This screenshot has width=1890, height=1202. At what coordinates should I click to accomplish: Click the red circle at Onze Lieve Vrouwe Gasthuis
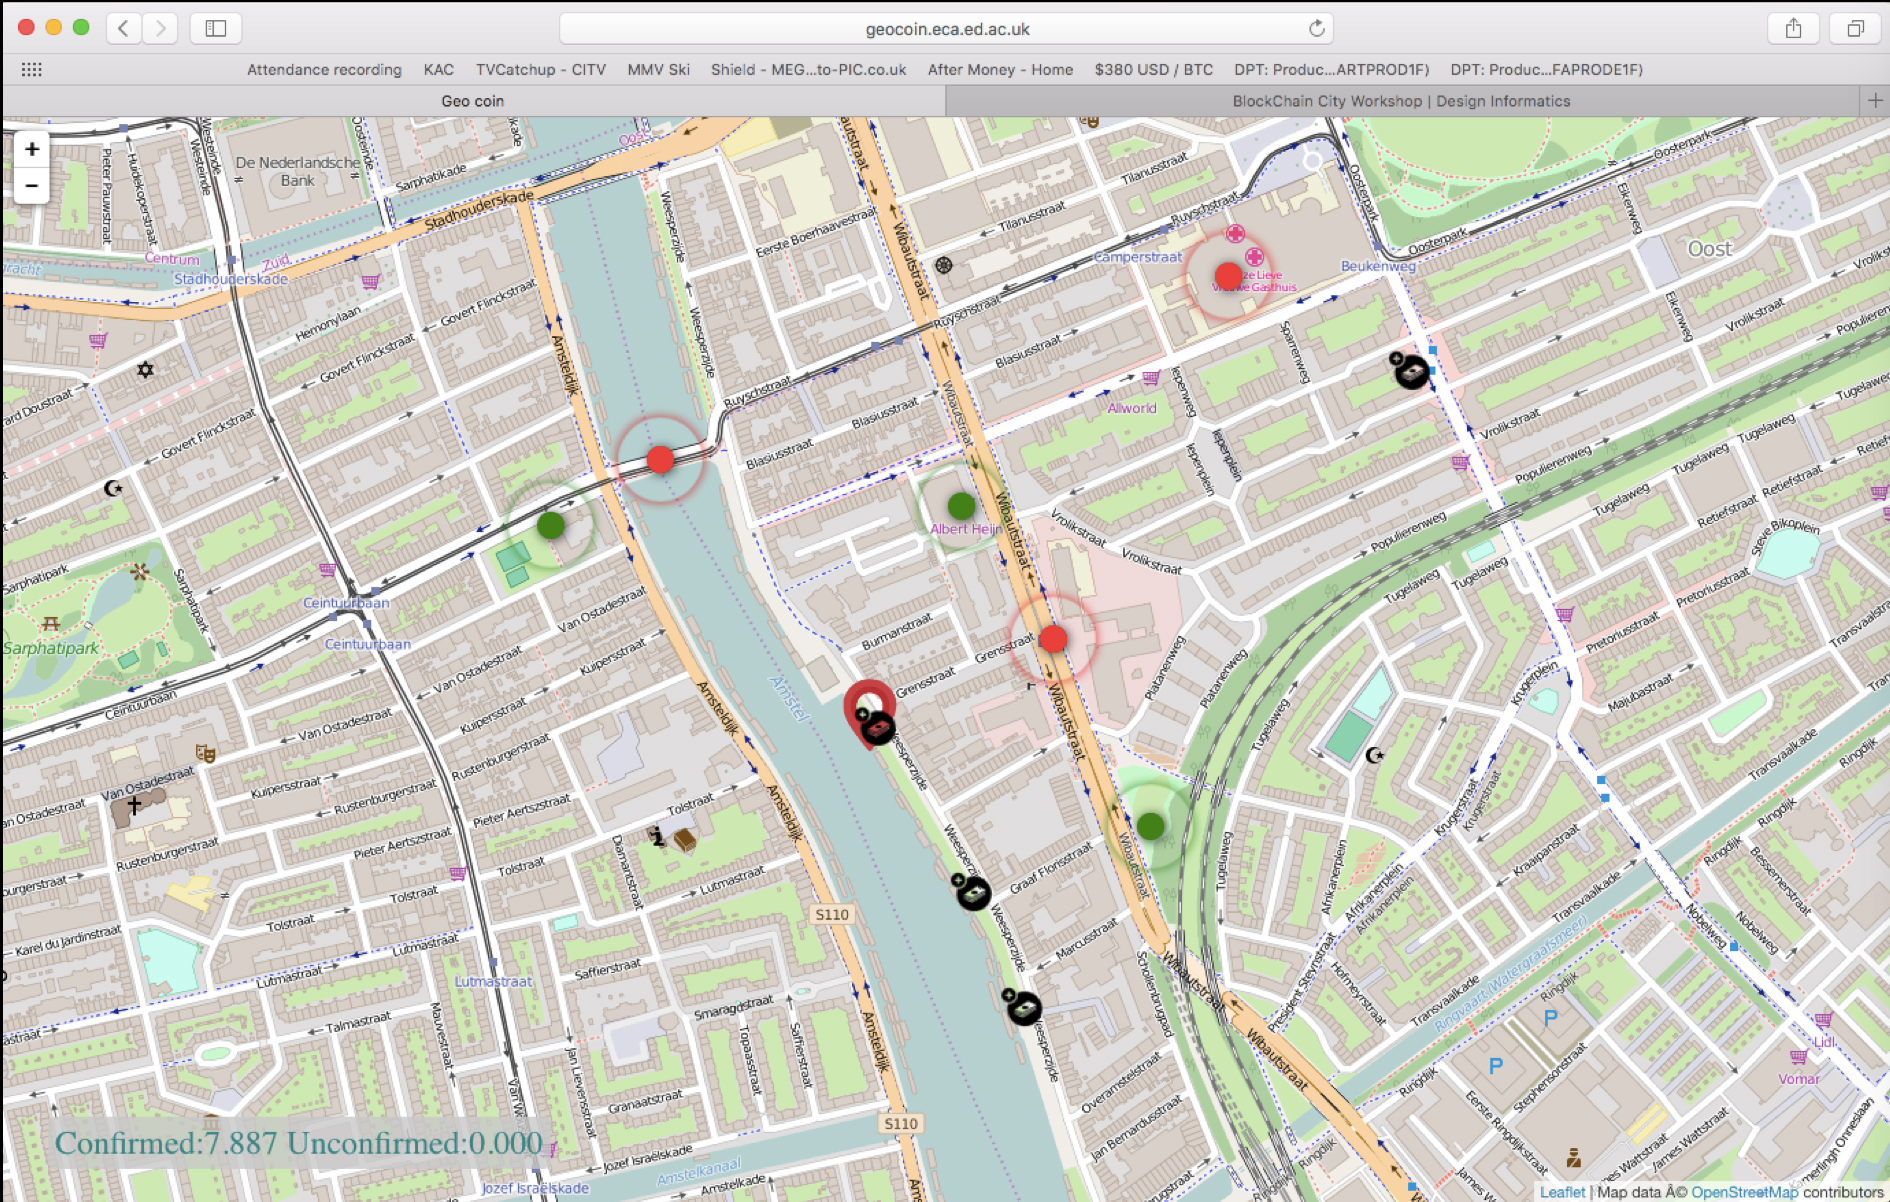(x=1228, y=276)
